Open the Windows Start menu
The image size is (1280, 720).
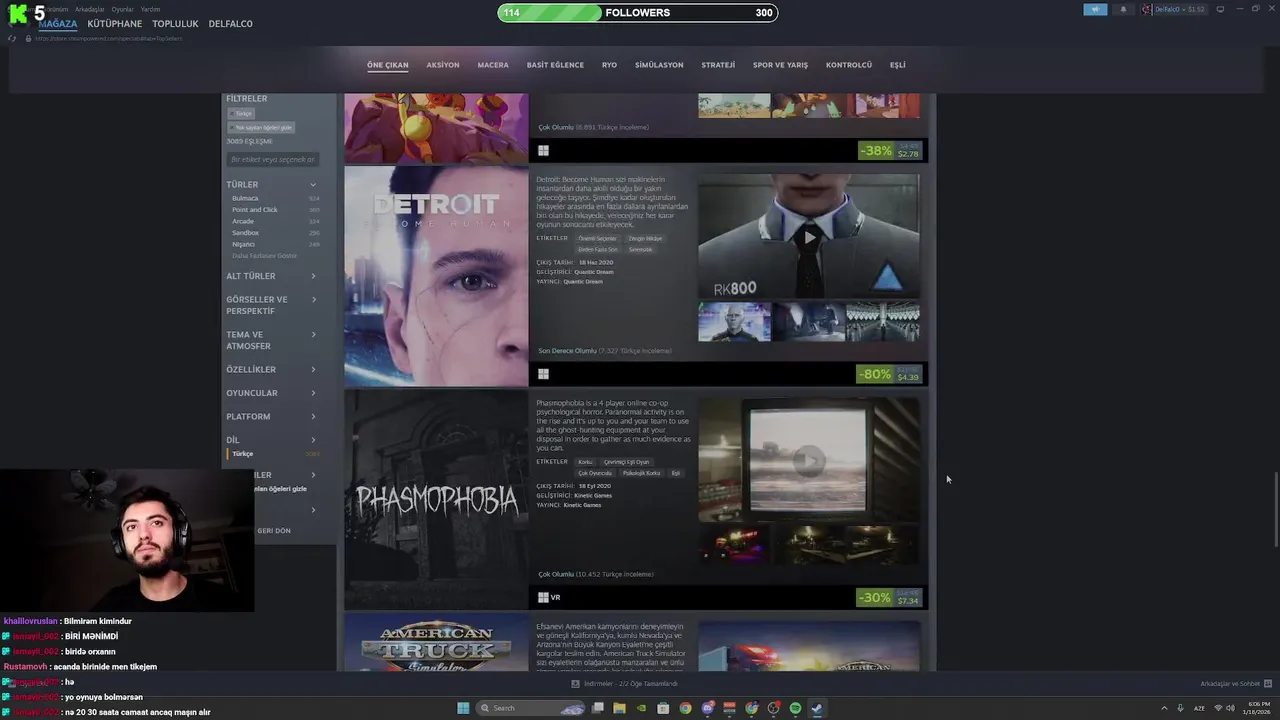click(463, 708)
